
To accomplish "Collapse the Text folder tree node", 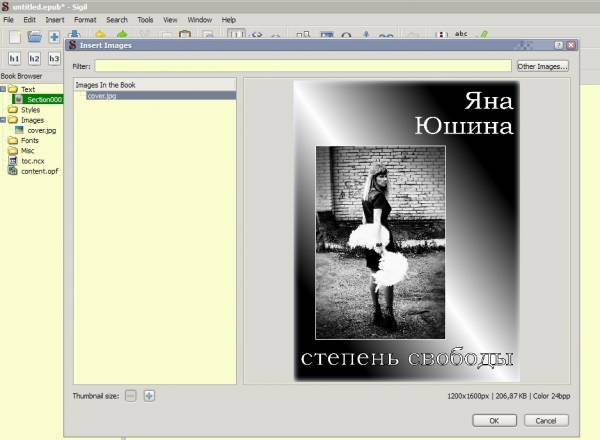I will (3, 89).
